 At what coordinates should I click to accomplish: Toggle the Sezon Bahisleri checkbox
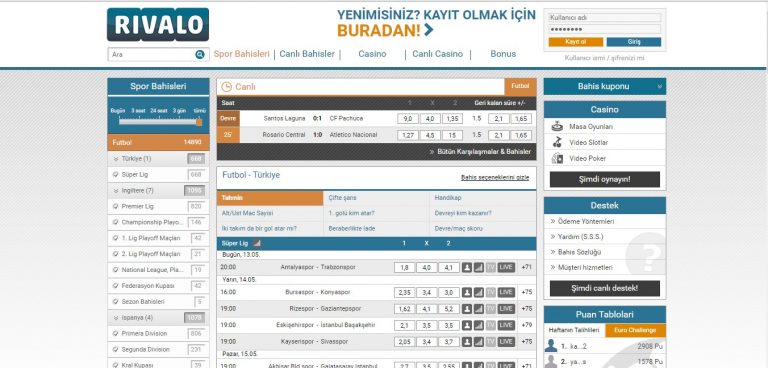pyautogui.click(x=116, y=302)
